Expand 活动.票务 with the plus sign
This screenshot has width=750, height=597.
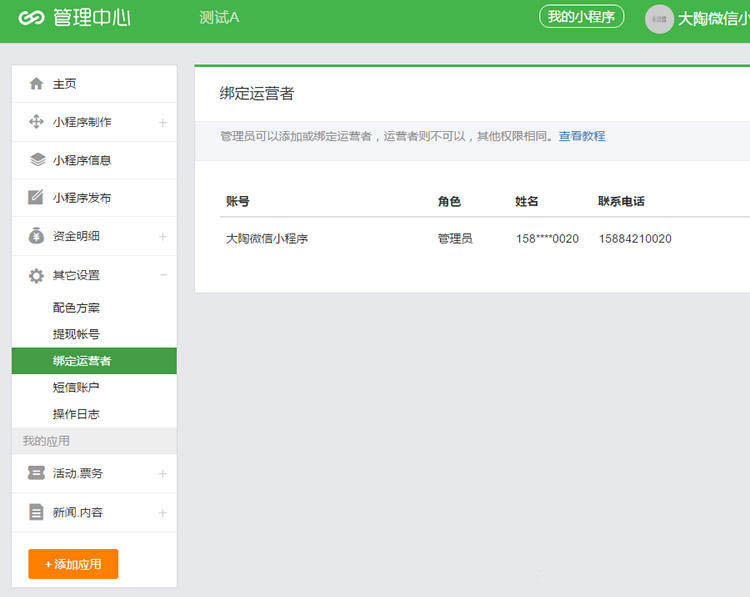(x=163, y=474)
